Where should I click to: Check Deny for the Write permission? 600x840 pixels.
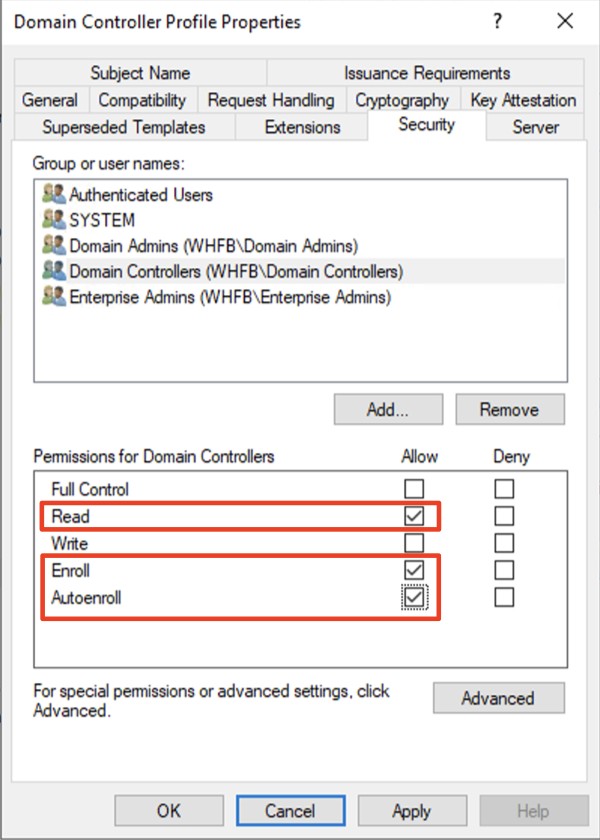point(505,543)
